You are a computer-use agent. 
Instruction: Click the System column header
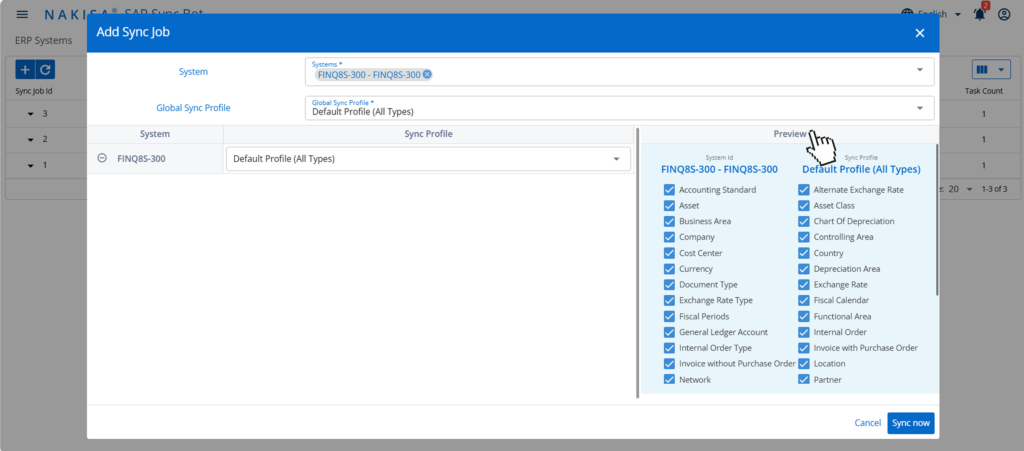(x=155, y=134)
